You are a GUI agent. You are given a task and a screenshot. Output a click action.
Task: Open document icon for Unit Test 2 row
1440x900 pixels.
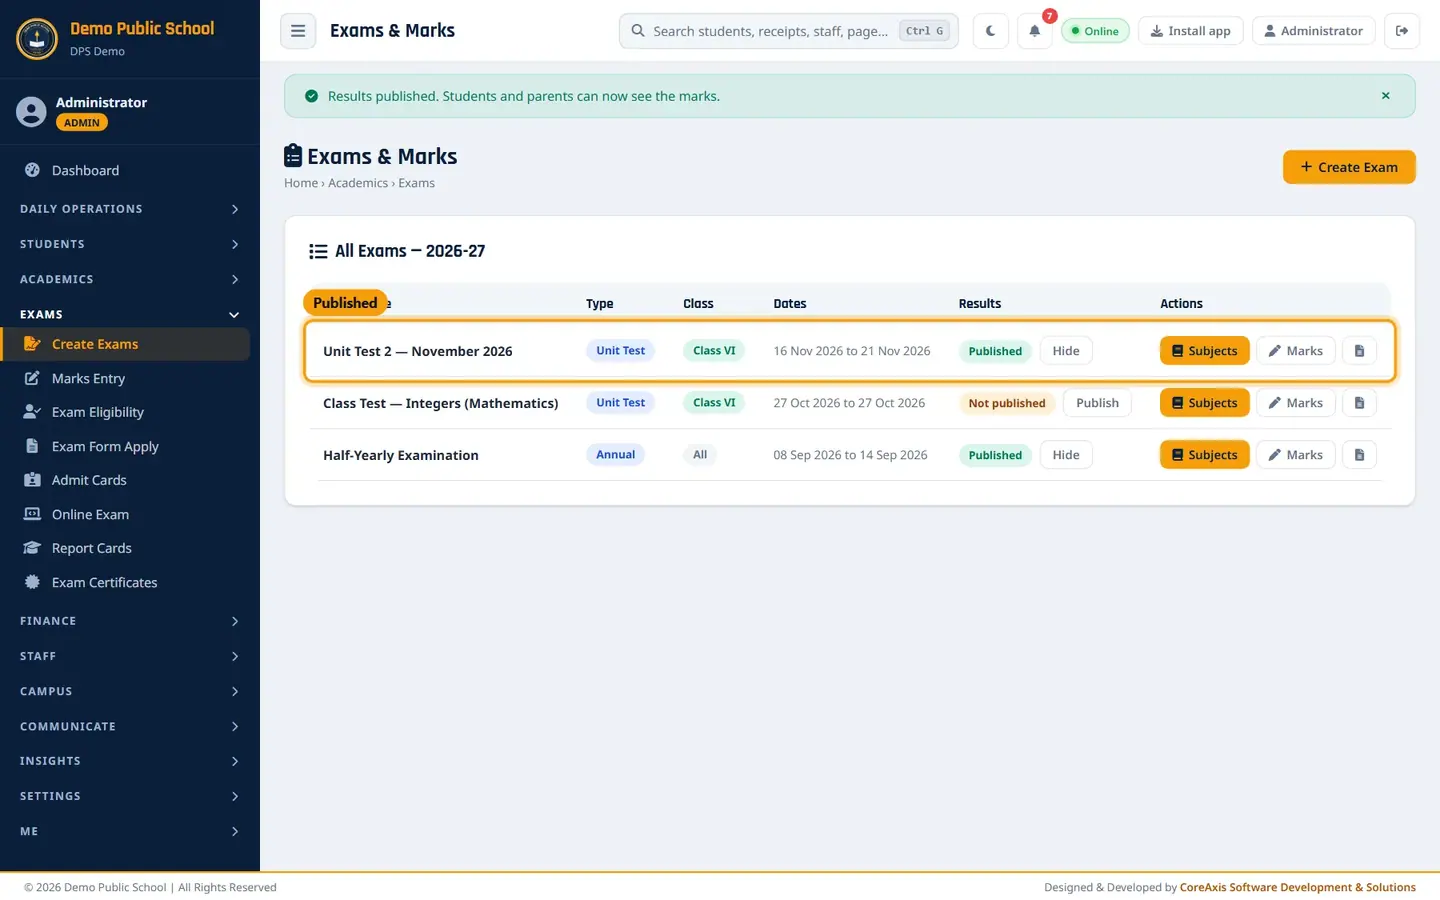pos(1359,351)
